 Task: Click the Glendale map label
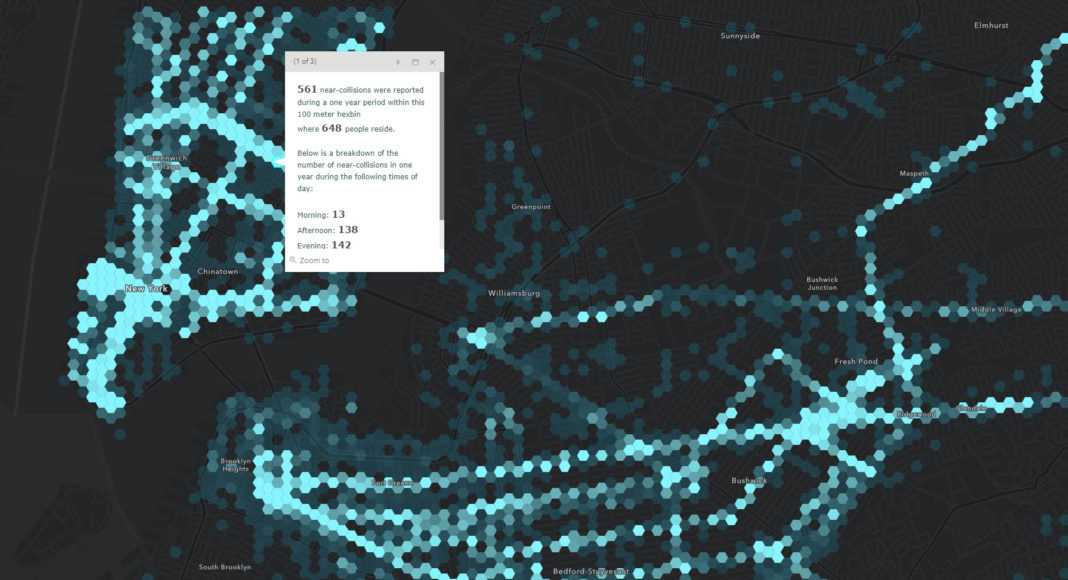(x=971, y=408)
